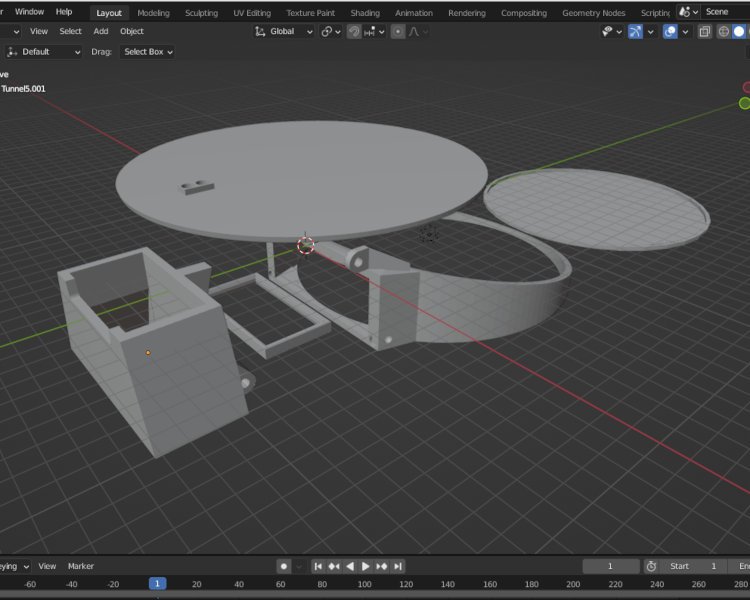The image size is (750, 600).
Task: Click the green Y axis gizmo ball
Action: pos(744,103)
